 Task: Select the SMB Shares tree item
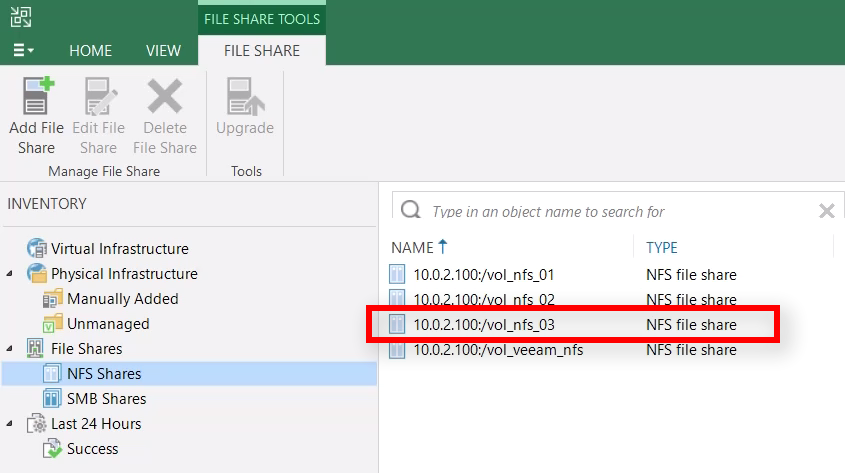106,399
